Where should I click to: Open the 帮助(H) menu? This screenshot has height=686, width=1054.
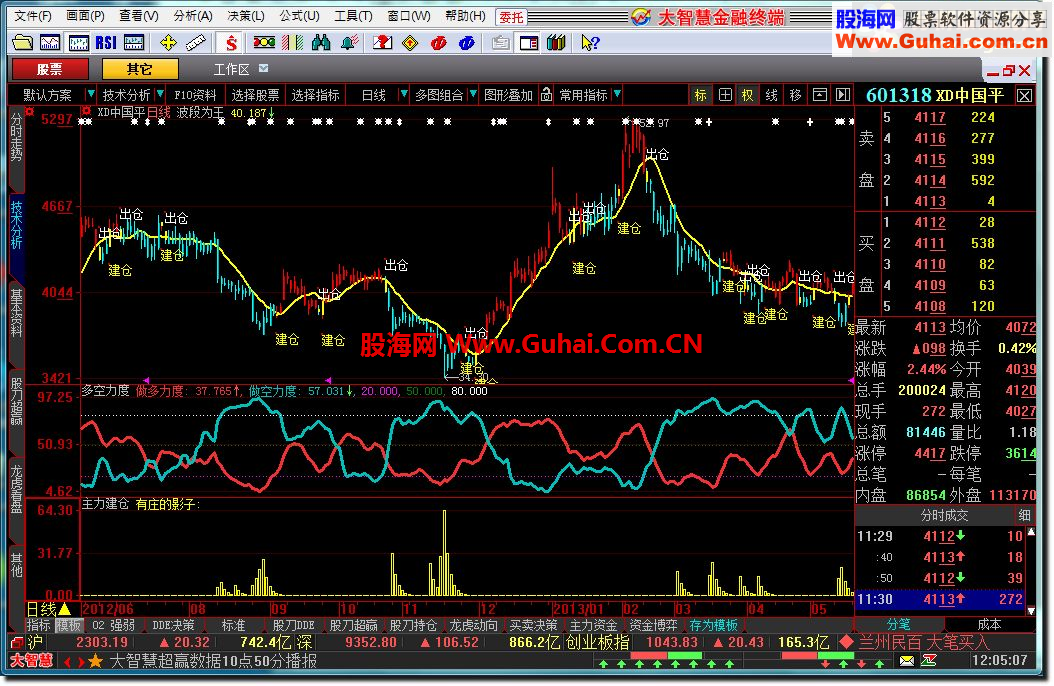click(x=465, y=15)
